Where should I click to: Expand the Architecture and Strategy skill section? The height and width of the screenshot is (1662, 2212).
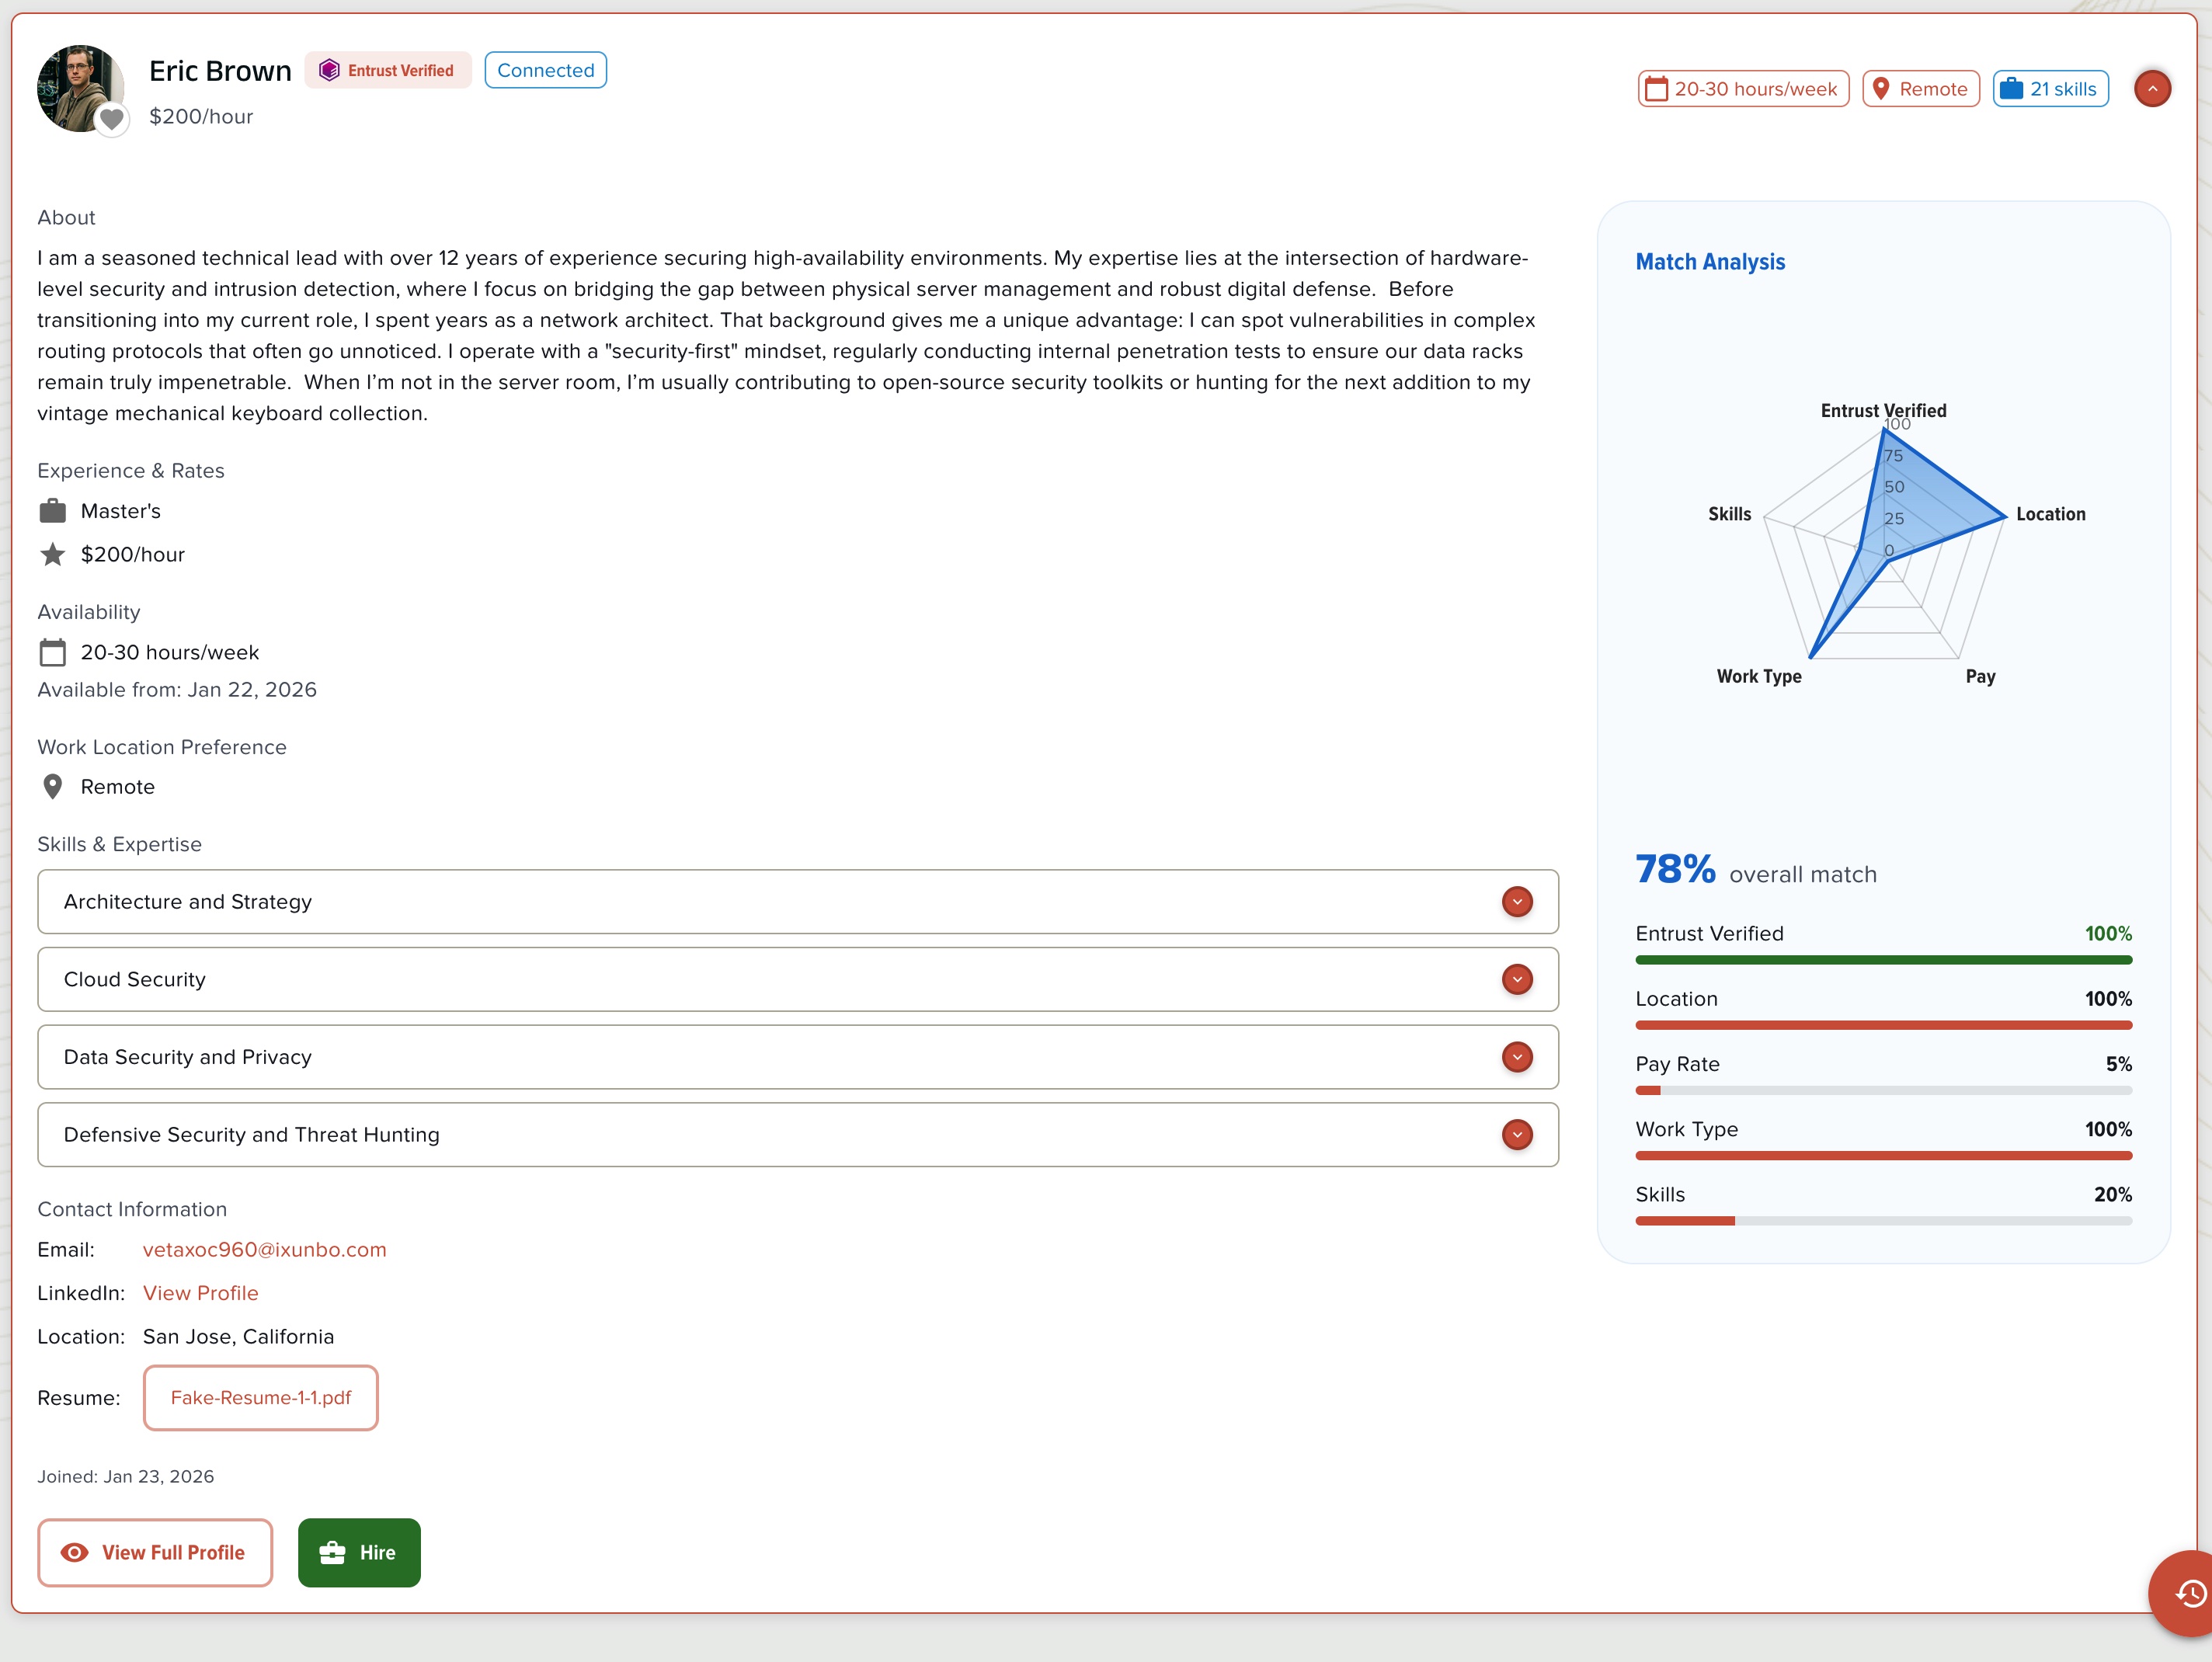(1517, 901)
